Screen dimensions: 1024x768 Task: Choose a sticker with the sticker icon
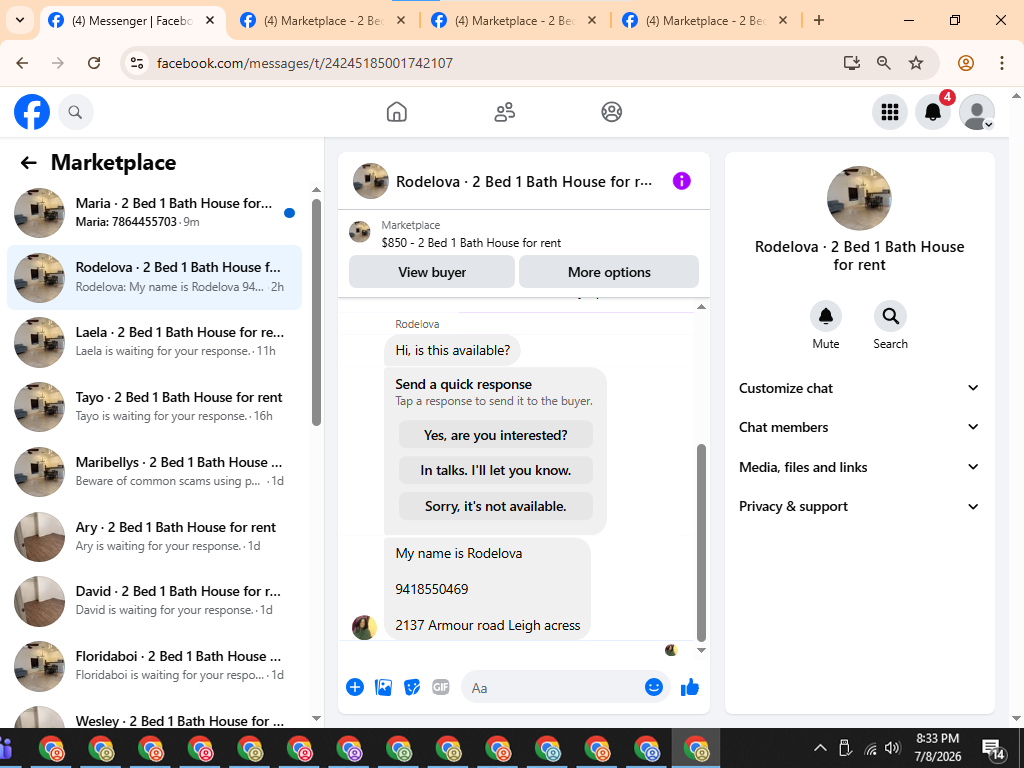coord(412,687)
